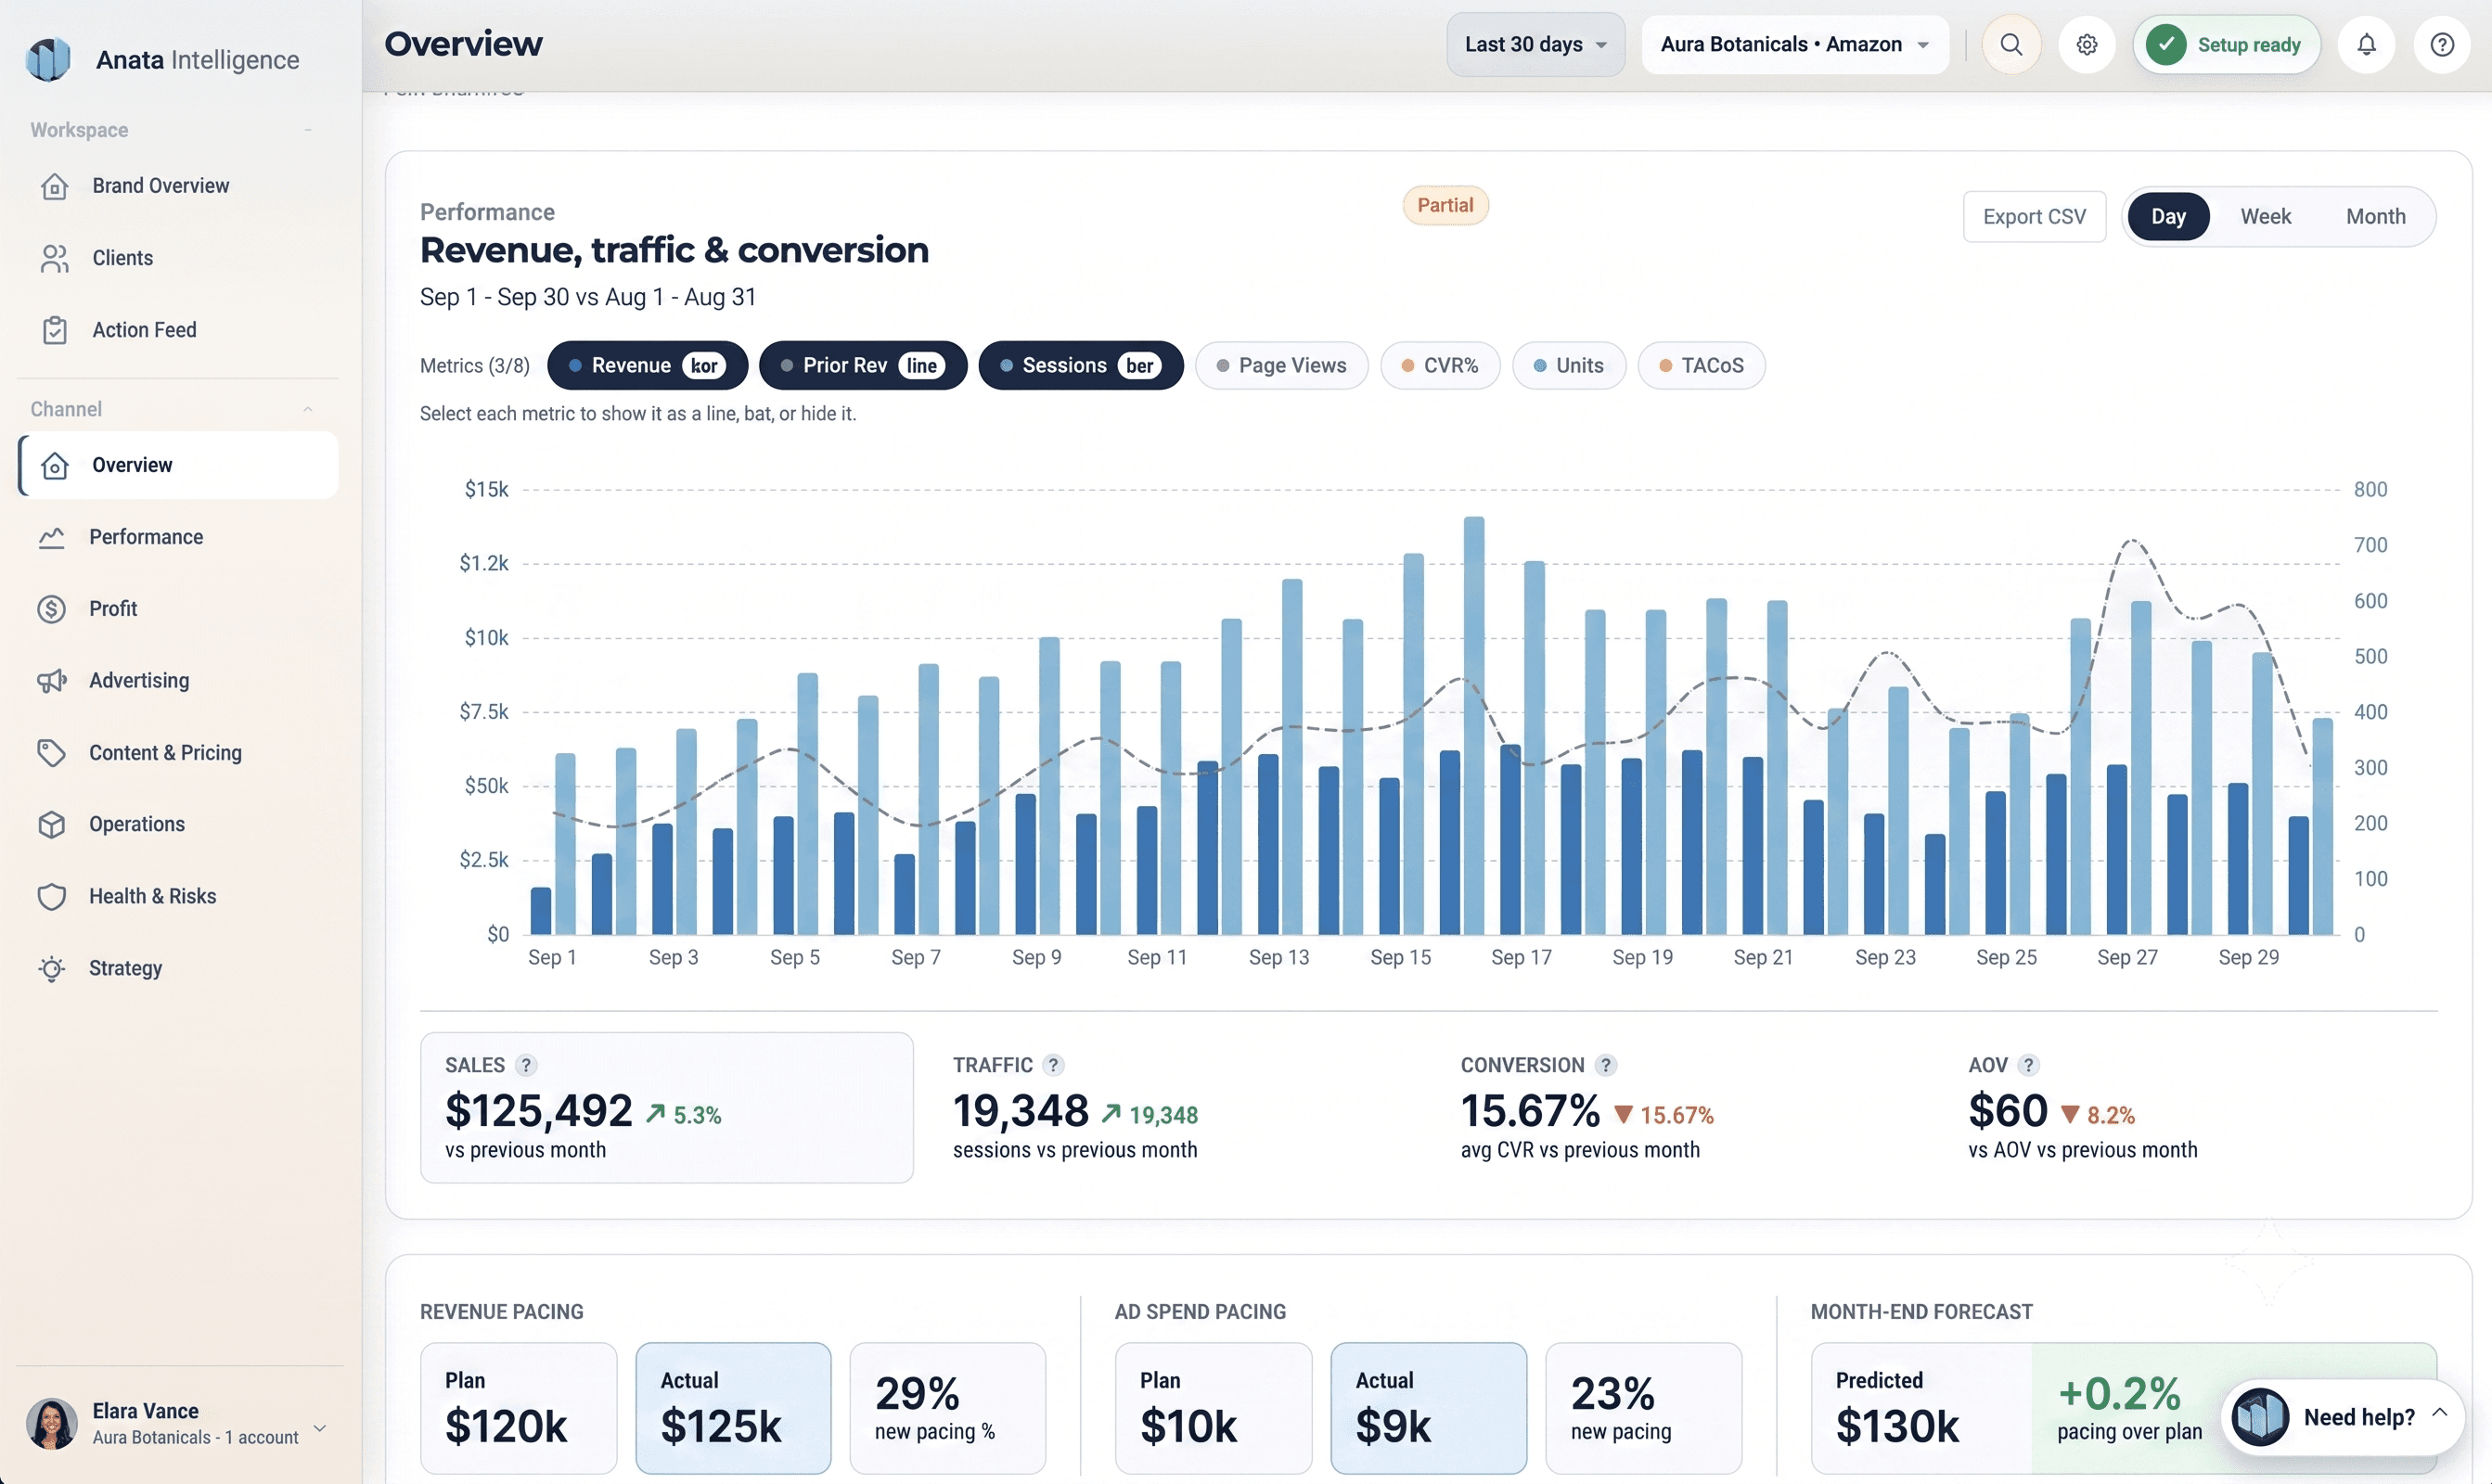Click the Health & Risks shield icon
The height and width of the screenshot is (1484, 2492).
51,896
